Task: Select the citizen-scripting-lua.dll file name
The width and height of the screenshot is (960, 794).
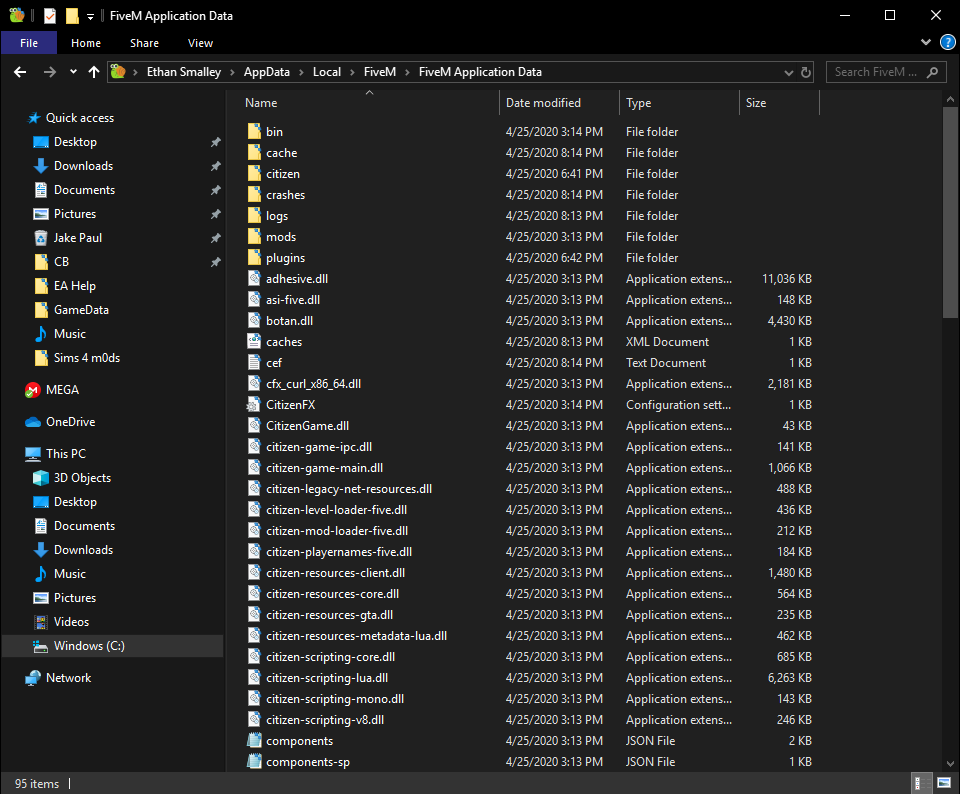Action: tap(327, 678)
